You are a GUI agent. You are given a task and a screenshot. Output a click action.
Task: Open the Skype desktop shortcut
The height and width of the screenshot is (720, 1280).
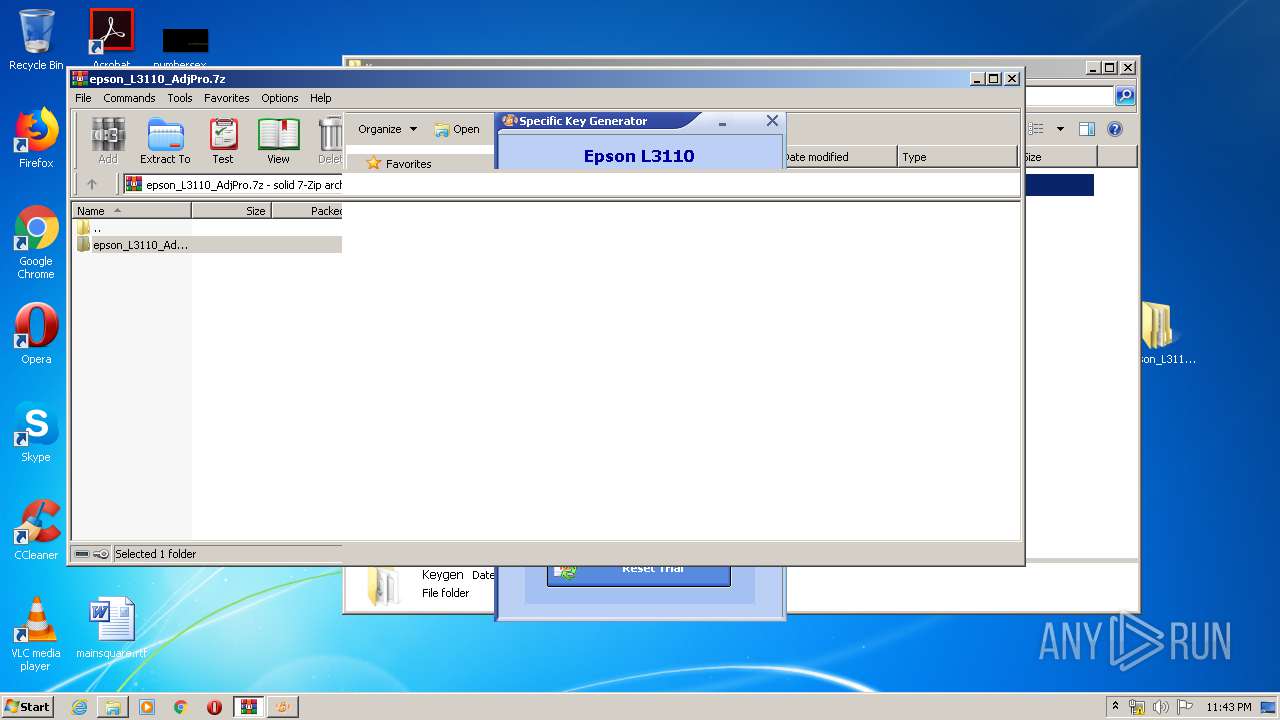click(x=36, y=432)
